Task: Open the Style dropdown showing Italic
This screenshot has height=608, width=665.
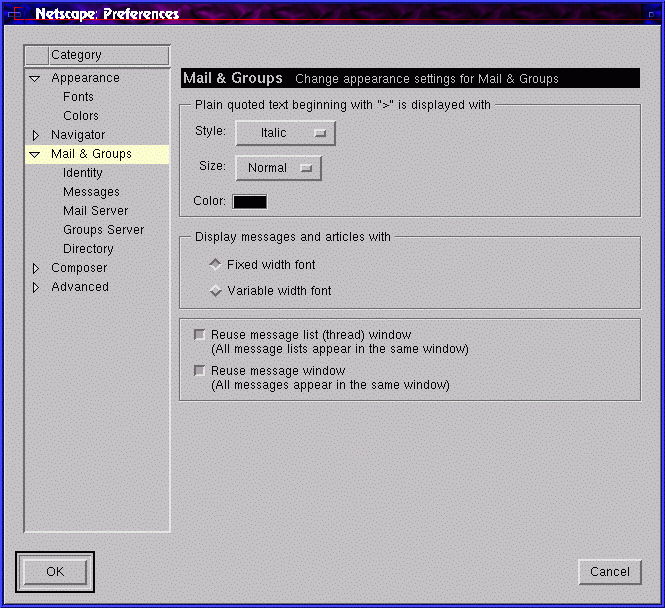Action: [x=285, y=133]
